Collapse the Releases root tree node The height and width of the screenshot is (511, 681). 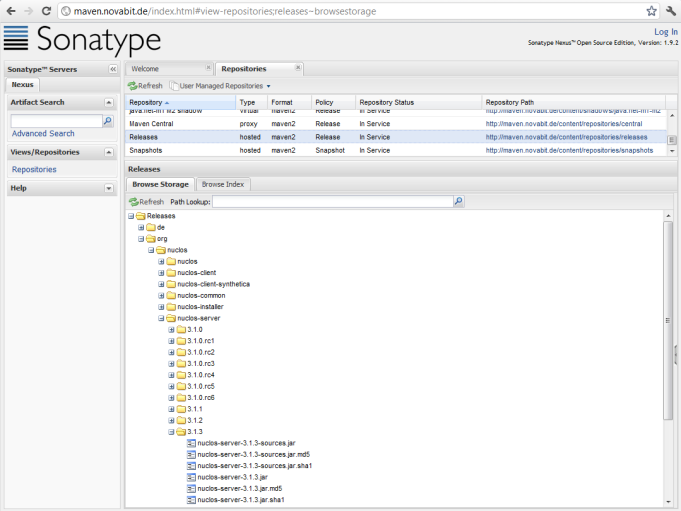tap(131, 216)
